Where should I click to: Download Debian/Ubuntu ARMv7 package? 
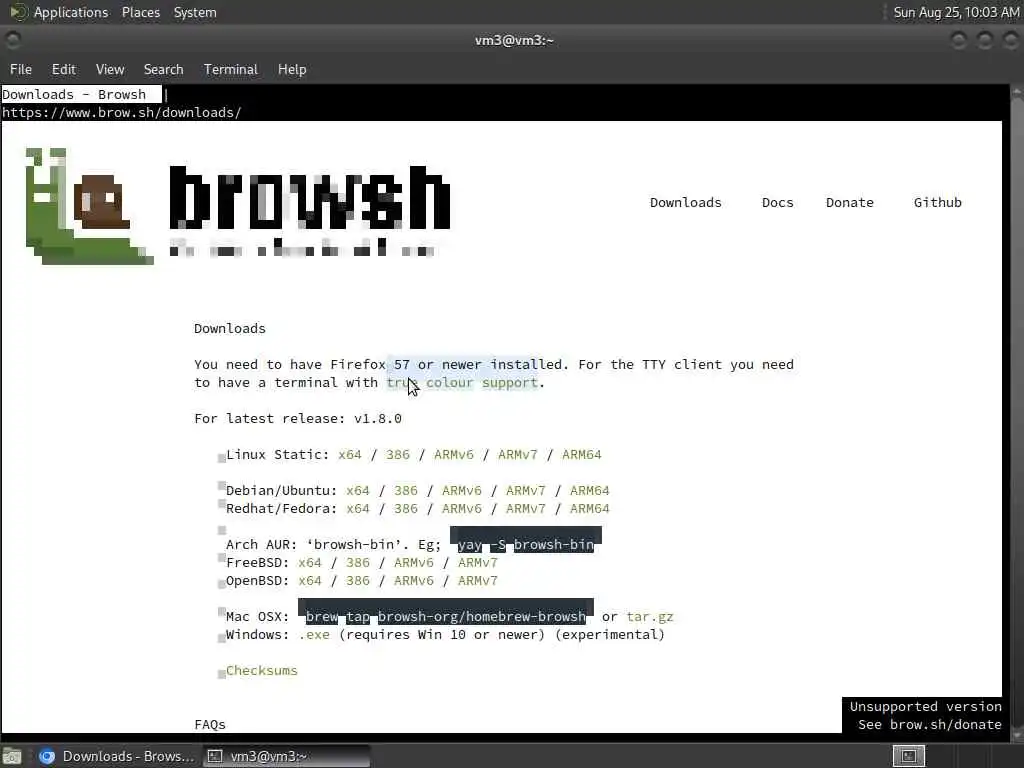(x=526, y=490)
